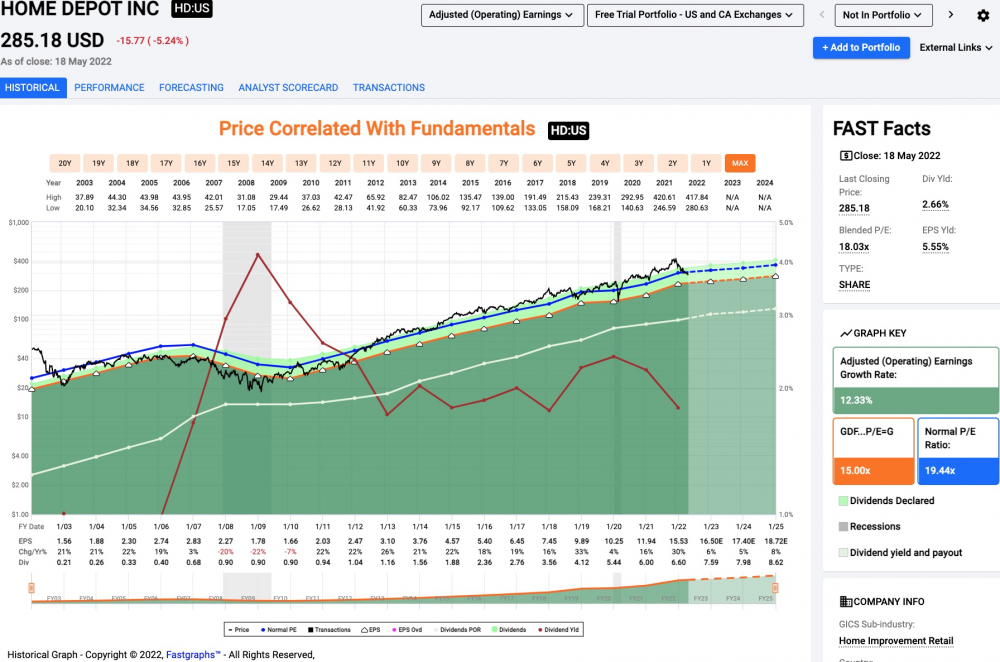1000x662 pixels.
Task: Switch to FORECASTING tab
Action: pos(191,87)
